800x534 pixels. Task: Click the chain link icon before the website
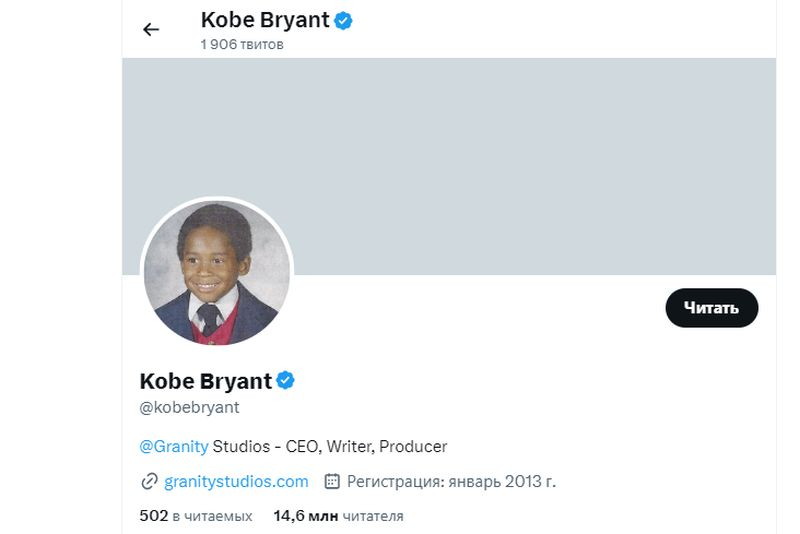tap(150, 482)
